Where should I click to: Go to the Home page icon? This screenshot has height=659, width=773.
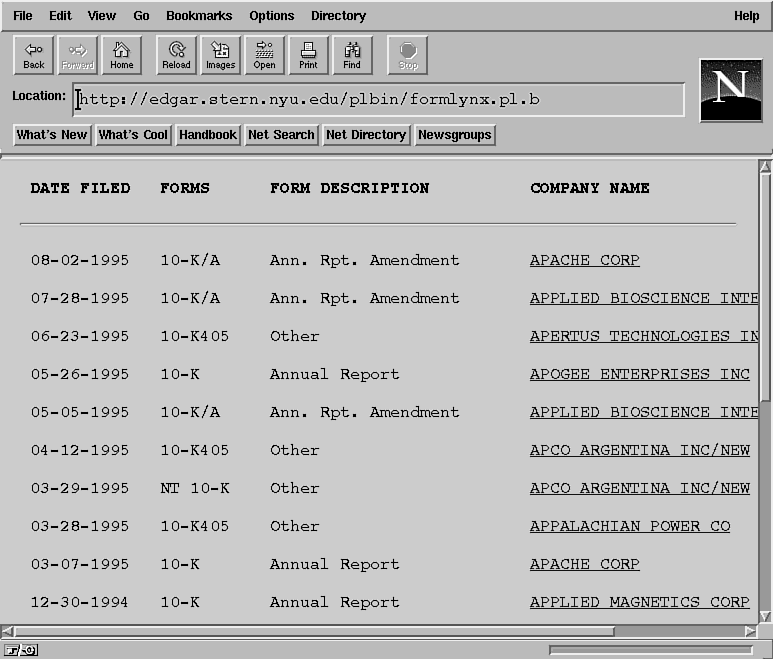121,55
